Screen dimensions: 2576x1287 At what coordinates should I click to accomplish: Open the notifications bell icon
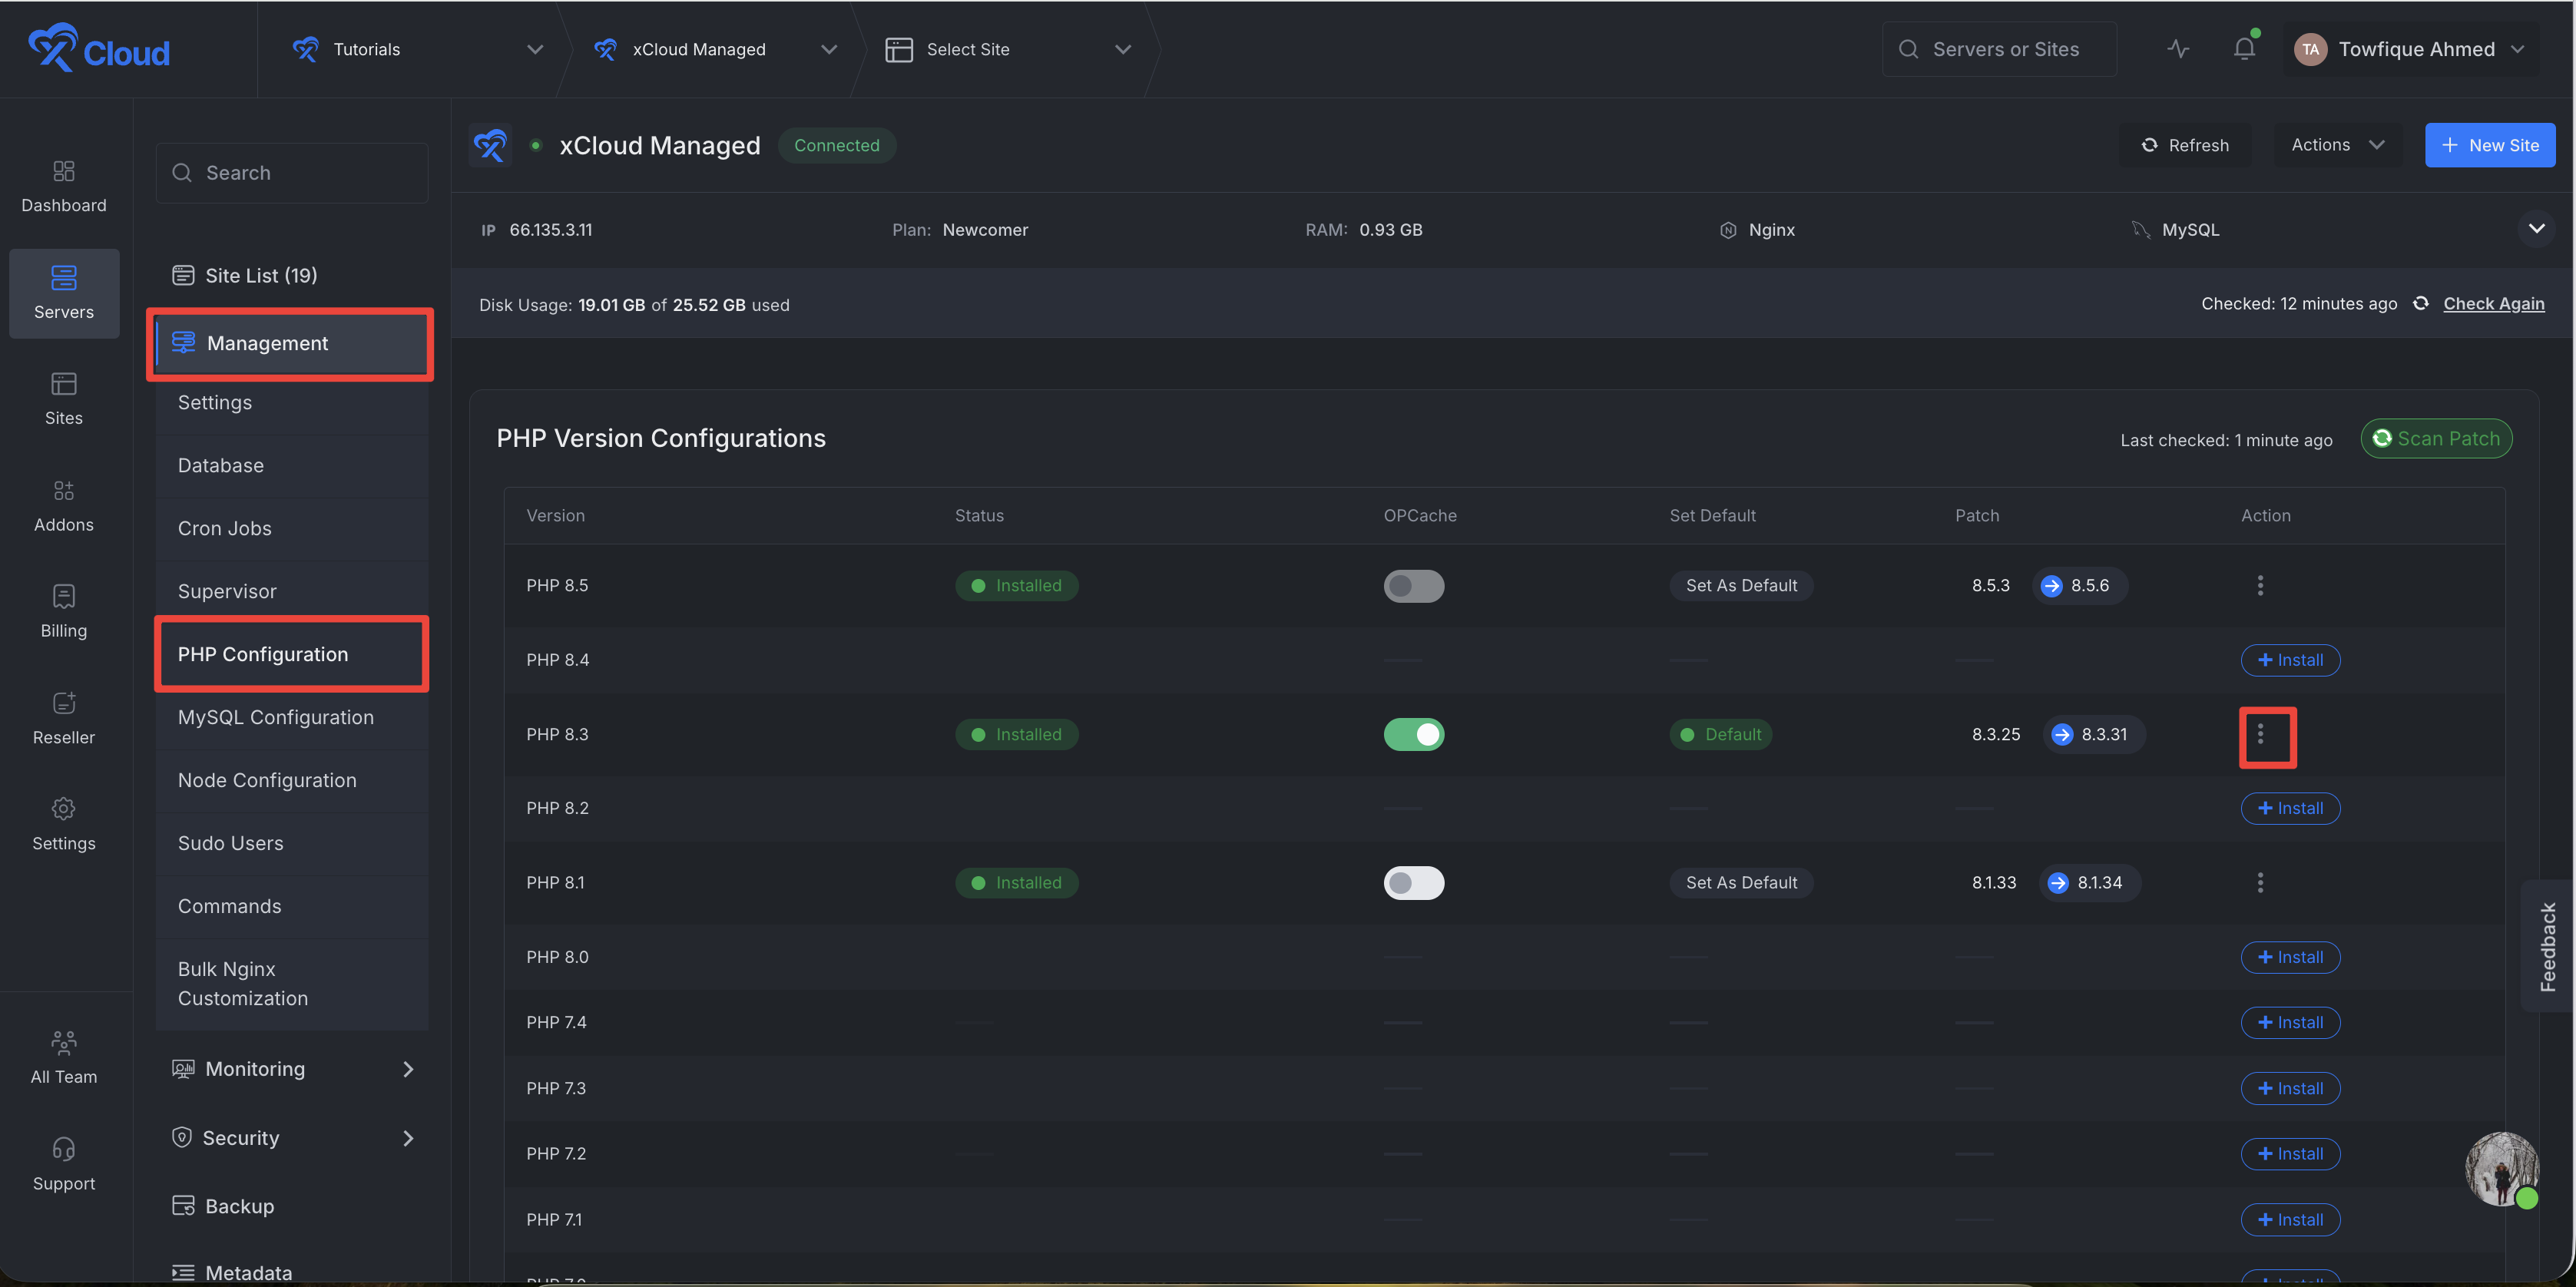2244,48
